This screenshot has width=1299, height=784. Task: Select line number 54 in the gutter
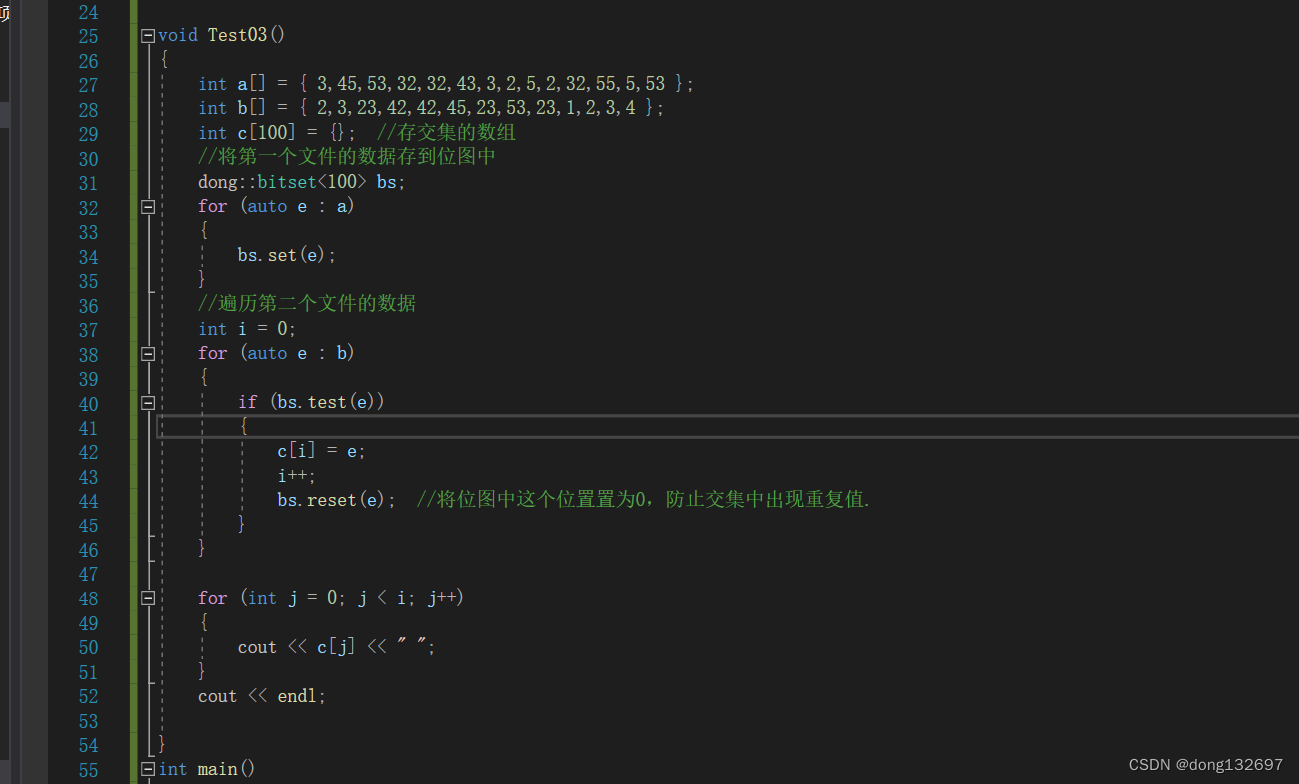[x=88, y=746]
